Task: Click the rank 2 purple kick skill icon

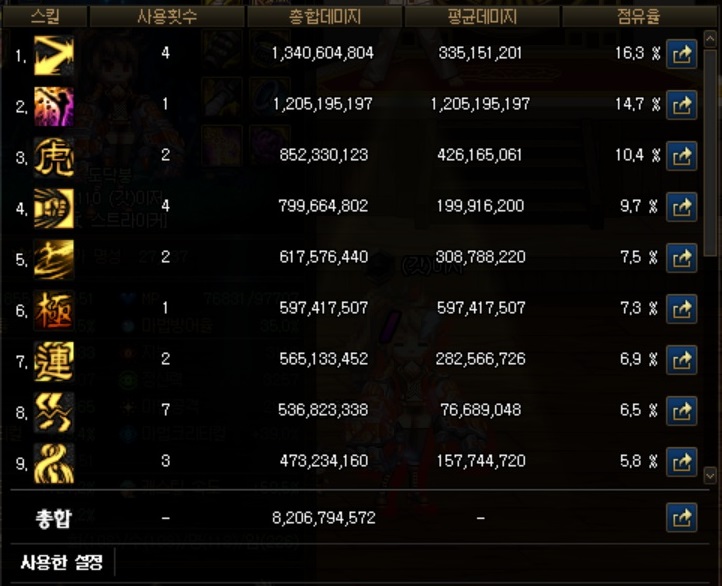Action: point(54,106)
